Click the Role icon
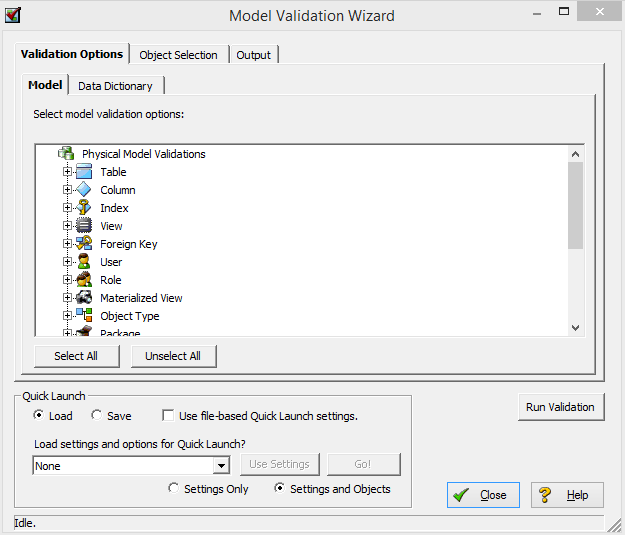The height and width of the screenshot is (535, 625). click(x=84, y=279)
